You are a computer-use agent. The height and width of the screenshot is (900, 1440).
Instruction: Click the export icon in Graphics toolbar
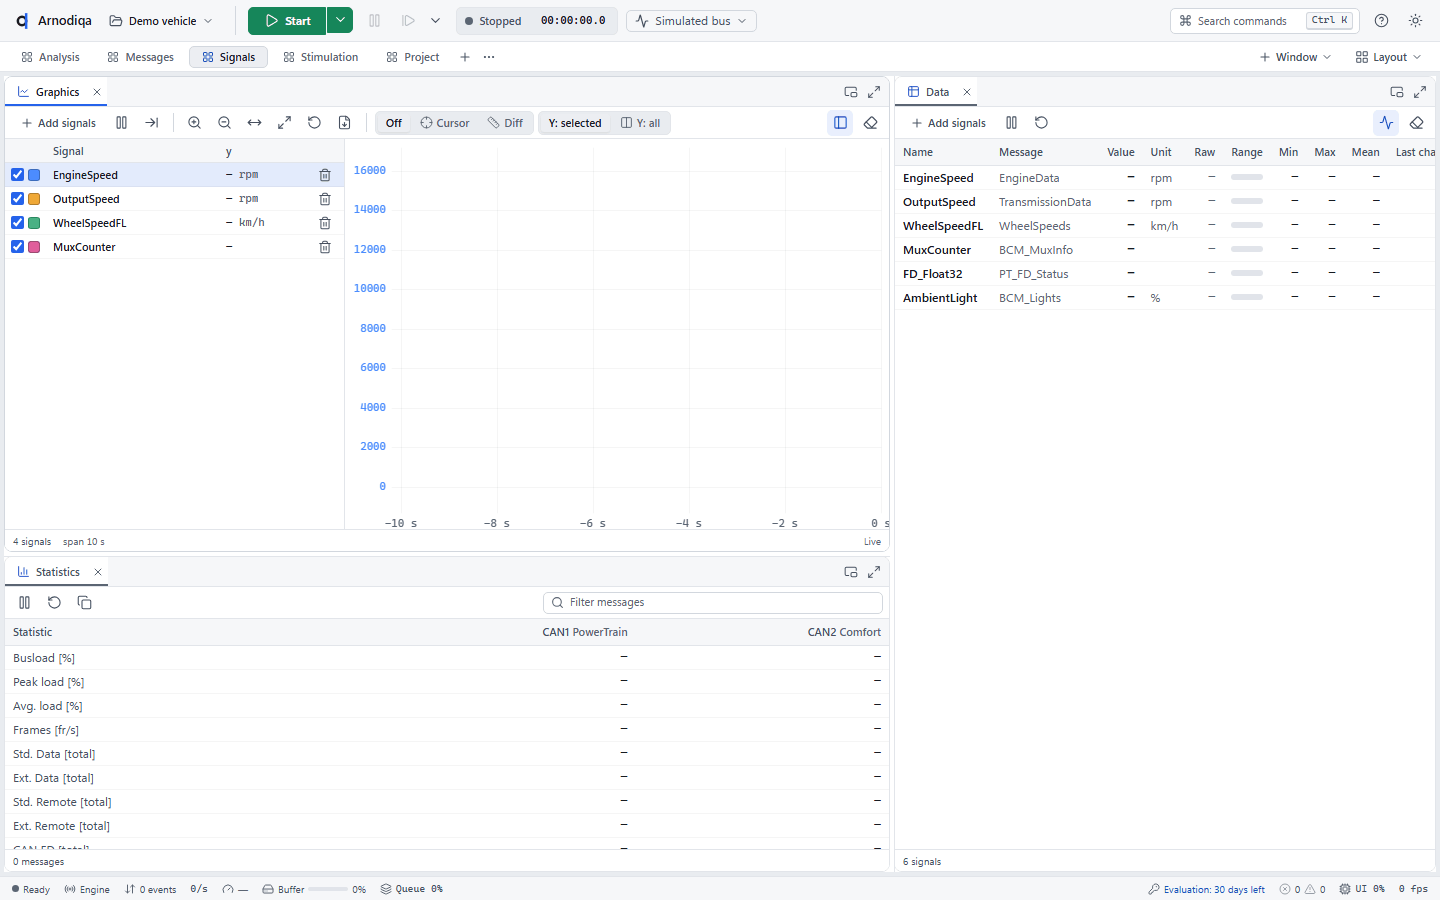(x=345, y=123)
